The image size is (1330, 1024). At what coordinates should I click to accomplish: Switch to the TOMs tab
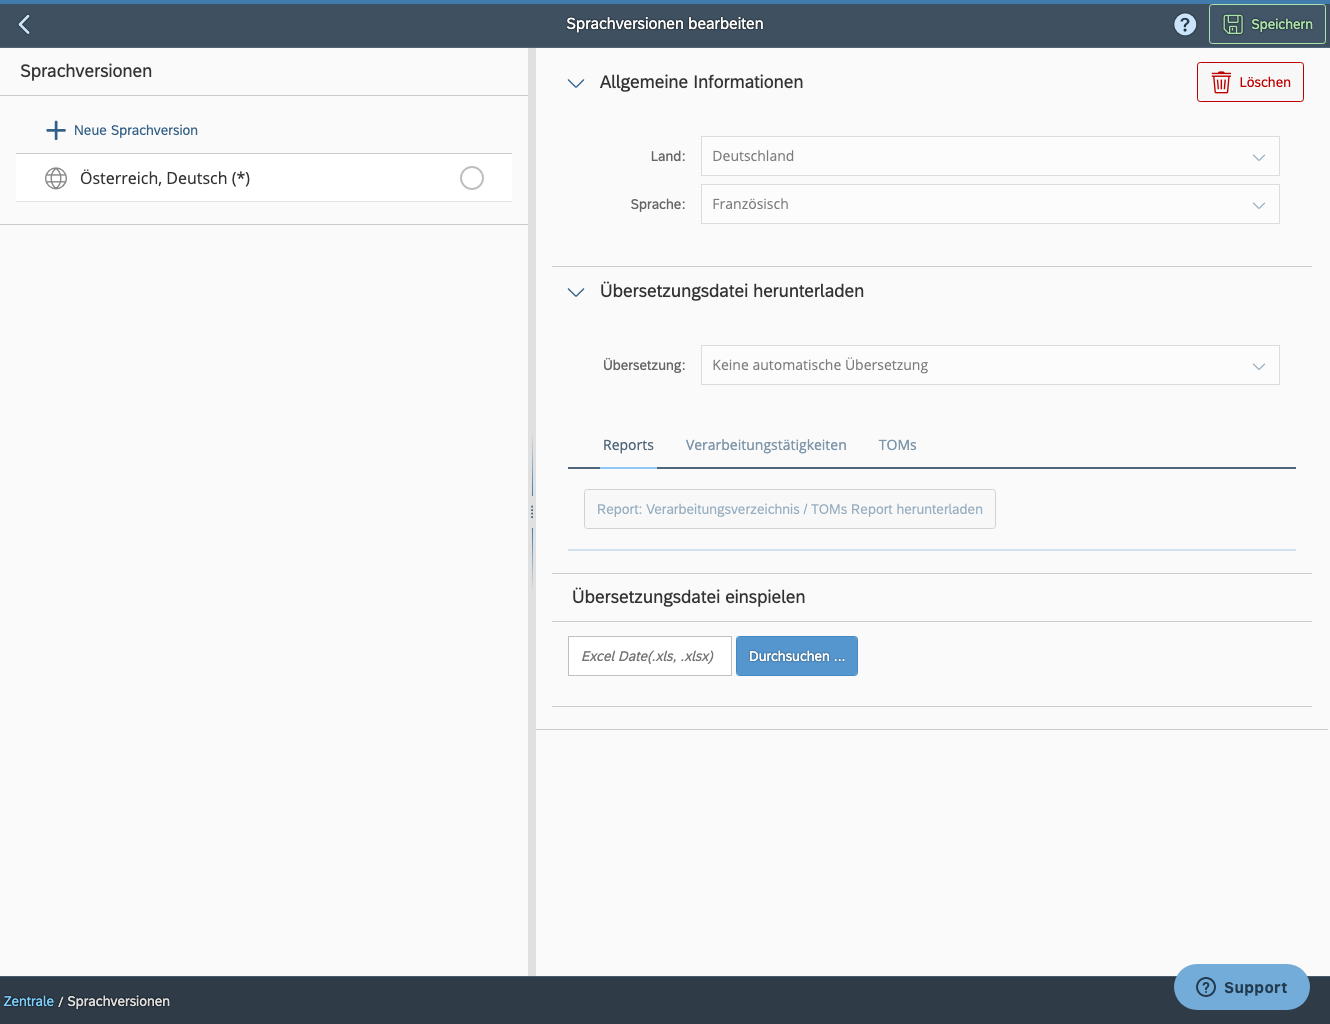tap(896, 445)
